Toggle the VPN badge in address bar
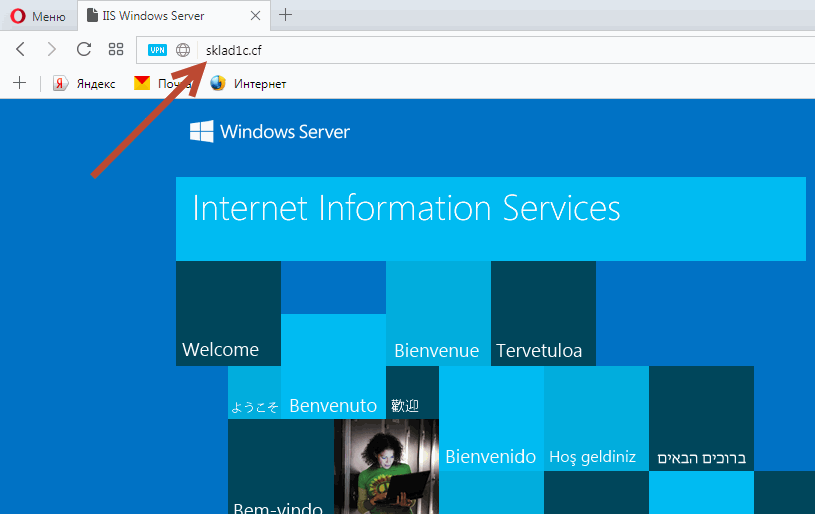This screenshot has height=514, width=815. click(x=157, y=50)
